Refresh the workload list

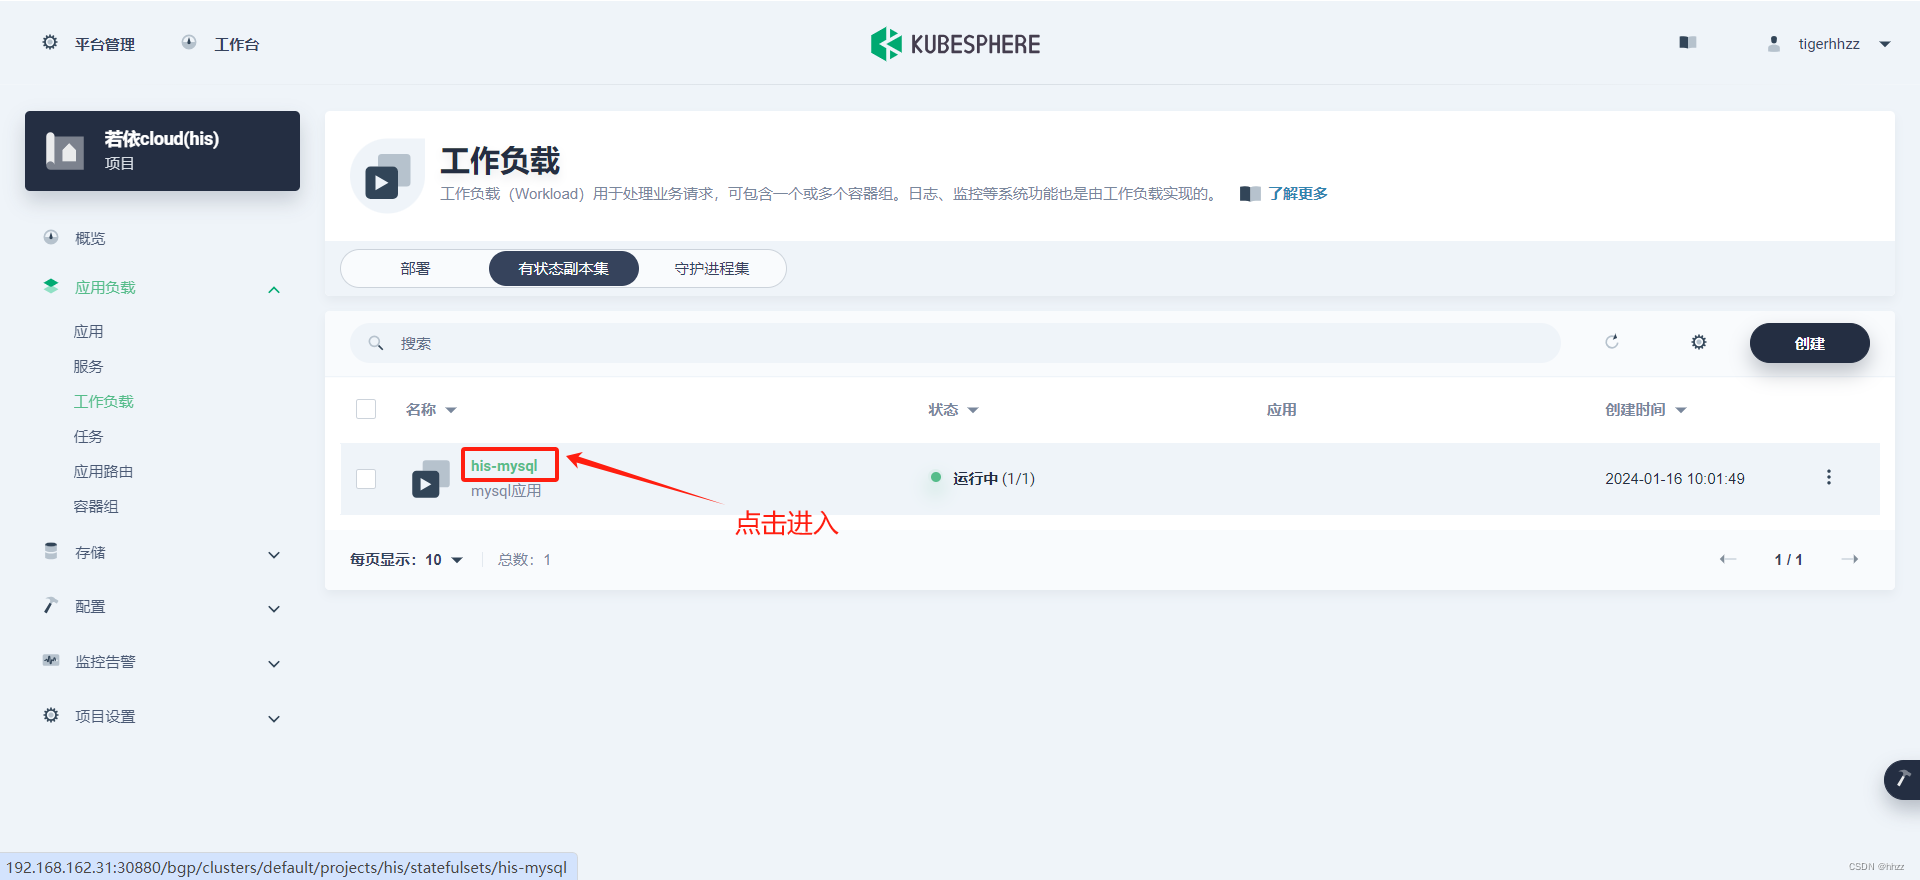pyautogui.click(x=1612, y=342)
